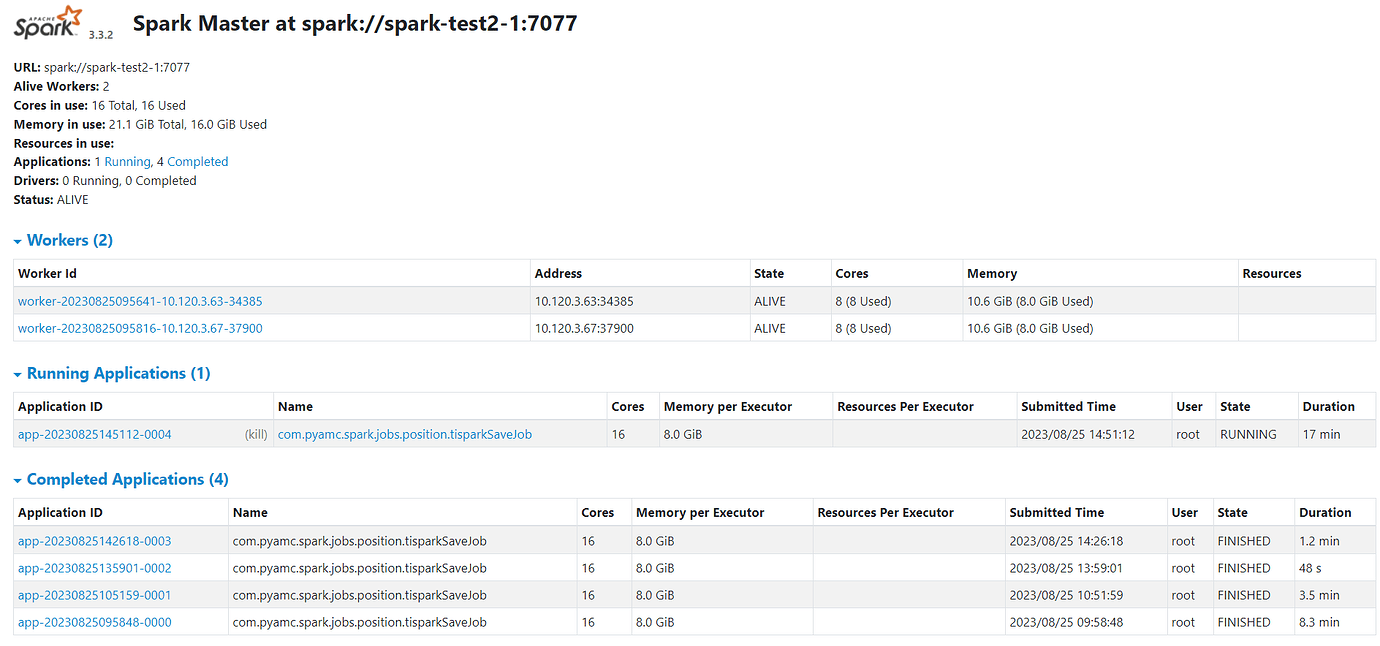
Task: Click the "Drivers: 0 Running, 0 Completed" line
Action: (105, 181)
